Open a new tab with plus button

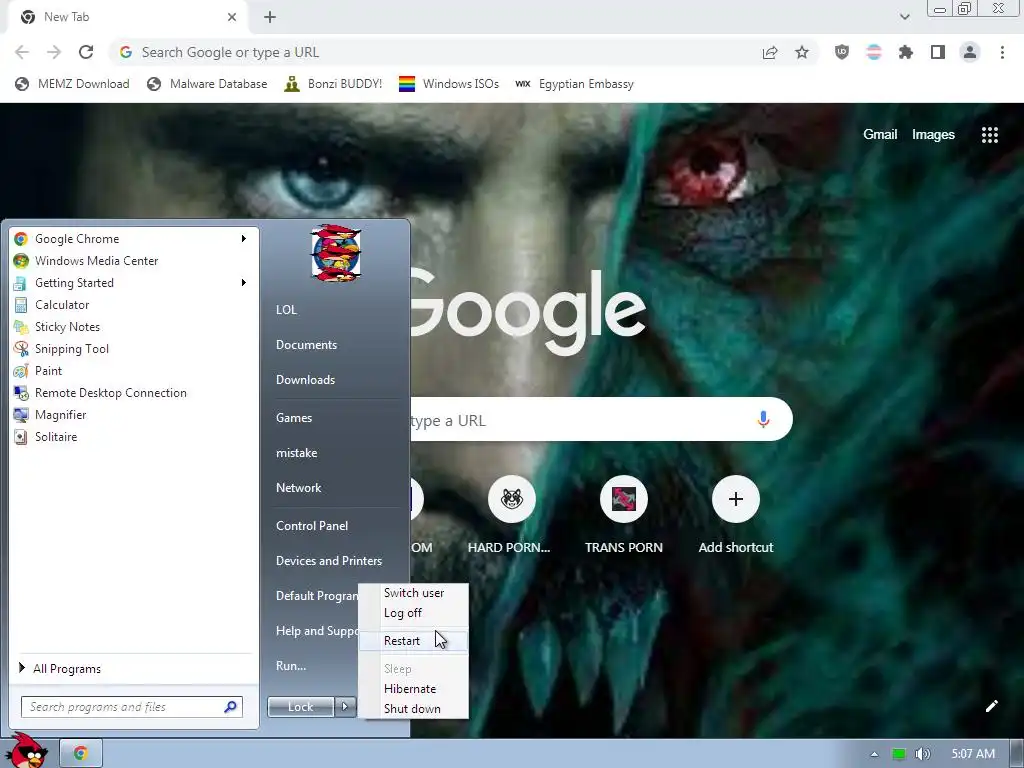pyautogui.click(x=270, y=17)
